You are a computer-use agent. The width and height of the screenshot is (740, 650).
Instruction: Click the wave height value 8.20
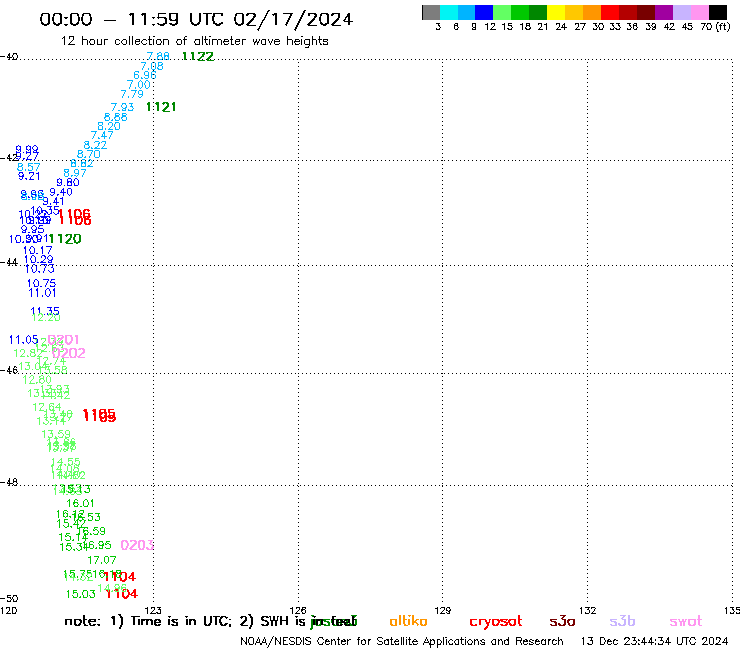tap(109, 126)
